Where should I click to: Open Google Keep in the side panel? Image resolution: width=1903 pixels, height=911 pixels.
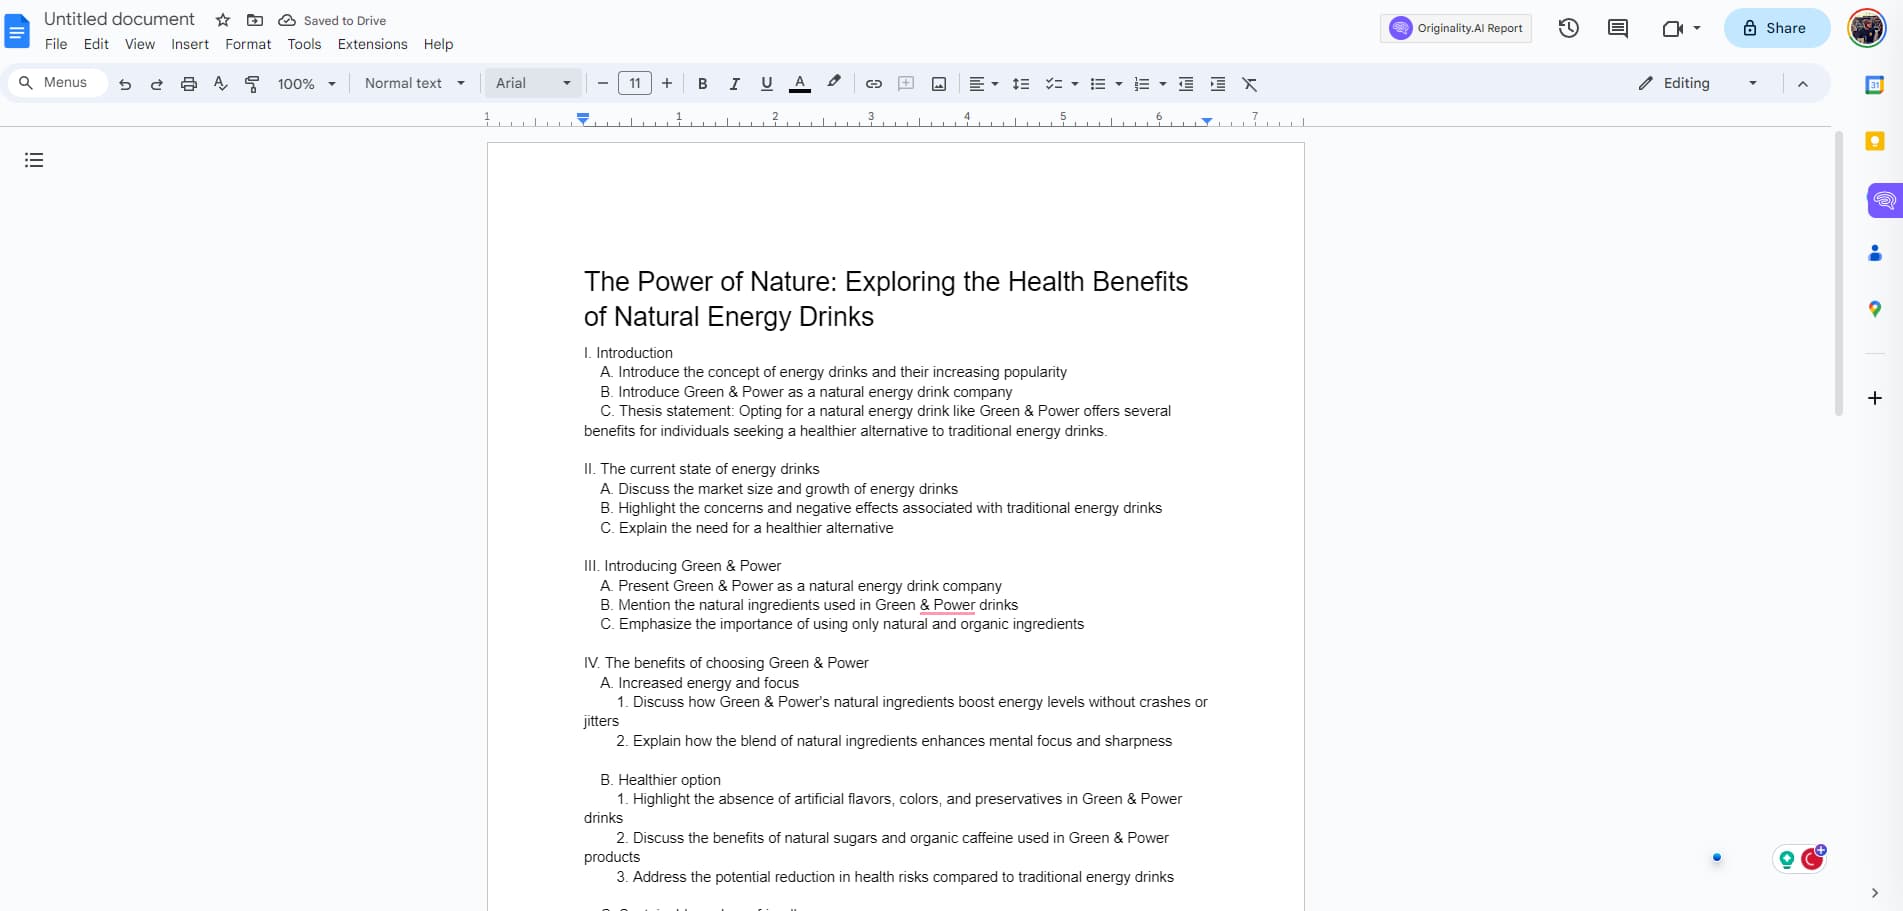(1875, 141)
